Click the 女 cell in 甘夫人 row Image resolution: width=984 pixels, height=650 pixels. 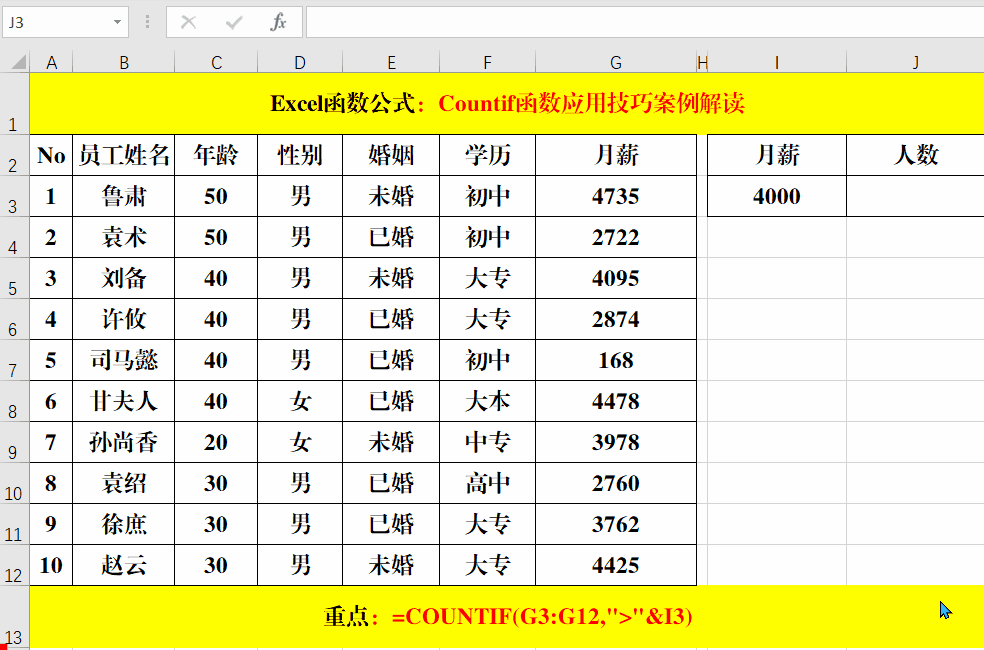300,401
